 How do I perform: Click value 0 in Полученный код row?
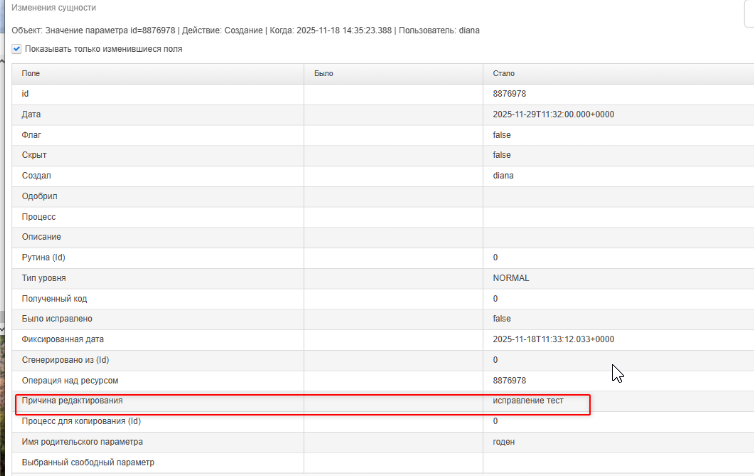coord(495,299)
